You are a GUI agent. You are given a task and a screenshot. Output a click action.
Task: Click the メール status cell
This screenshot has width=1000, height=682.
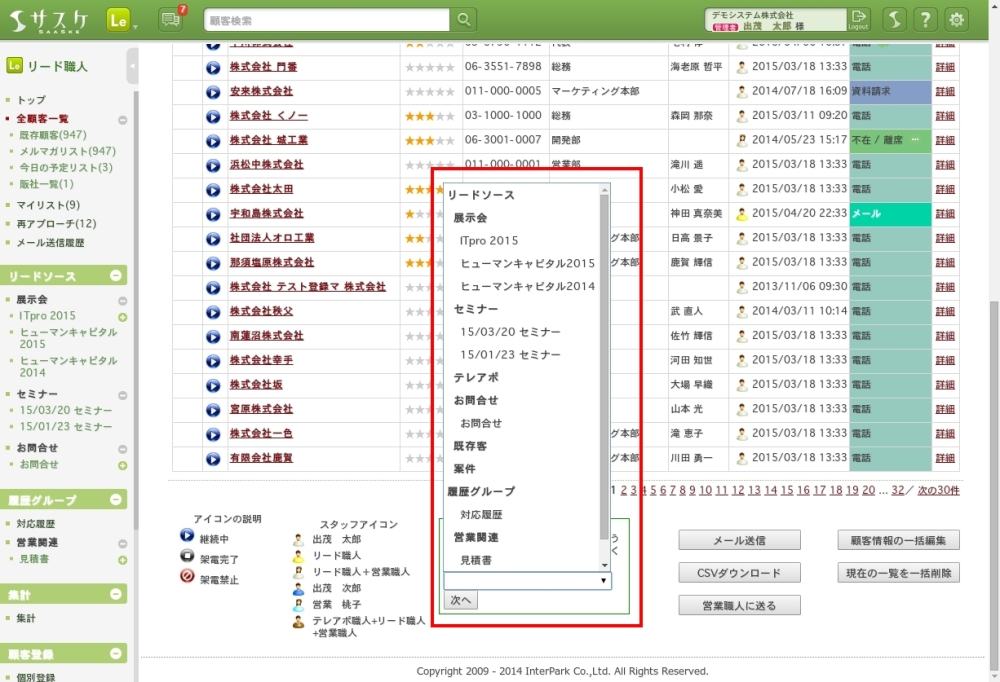click(890, 214)
